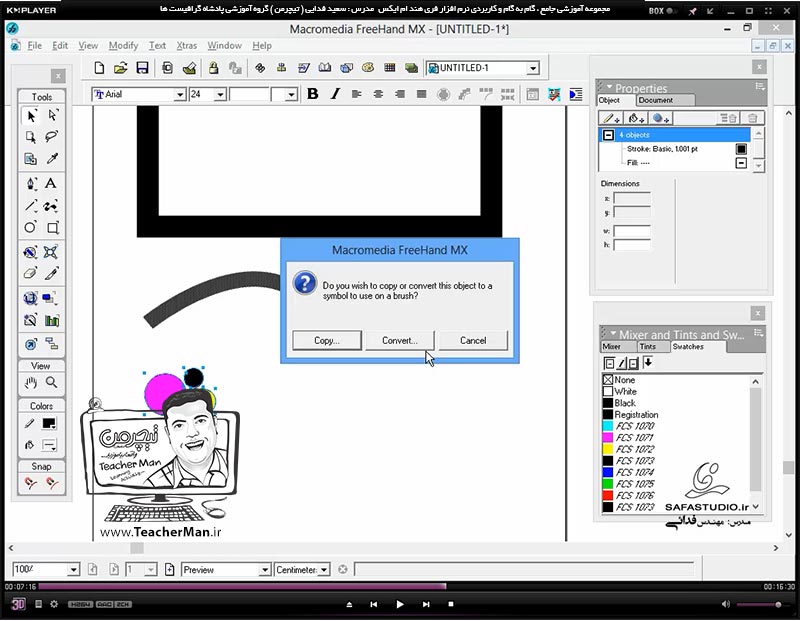Justify text in text toolbar

click(421, 94)
